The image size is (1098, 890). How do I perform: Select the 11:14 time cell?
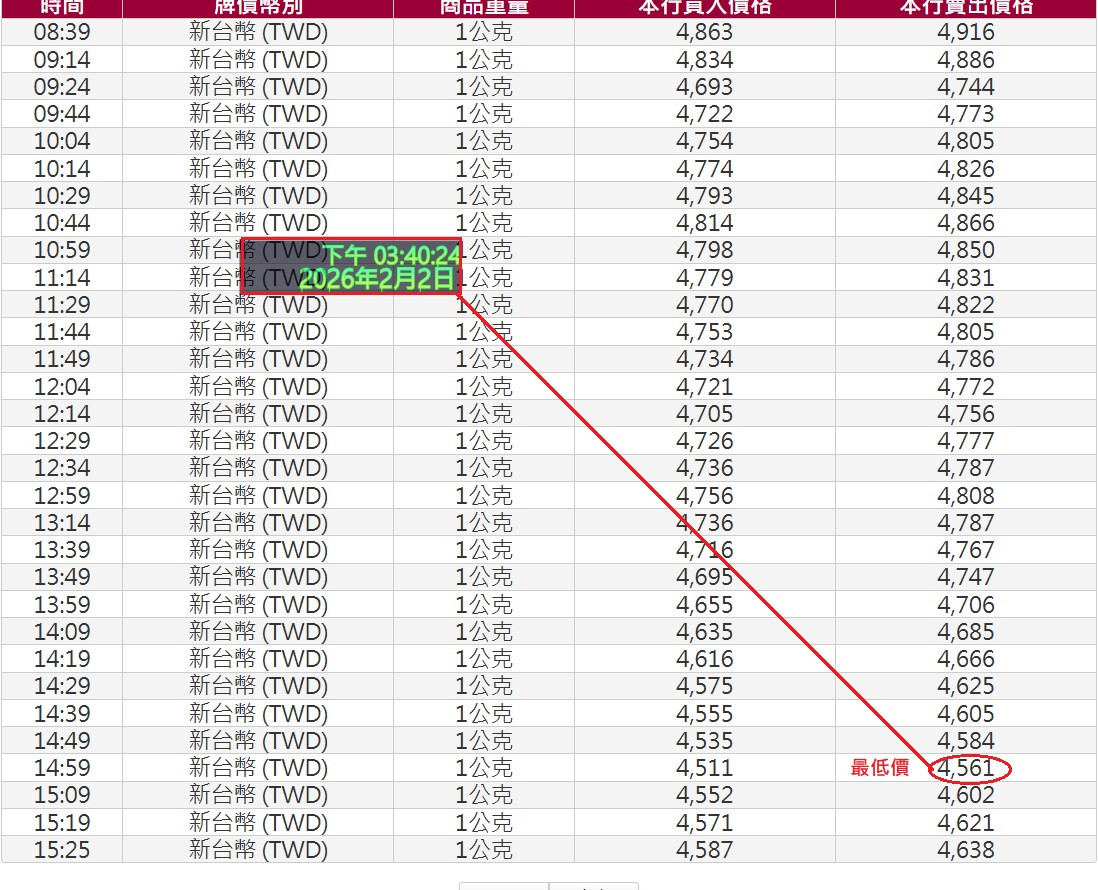pos(62,278)
